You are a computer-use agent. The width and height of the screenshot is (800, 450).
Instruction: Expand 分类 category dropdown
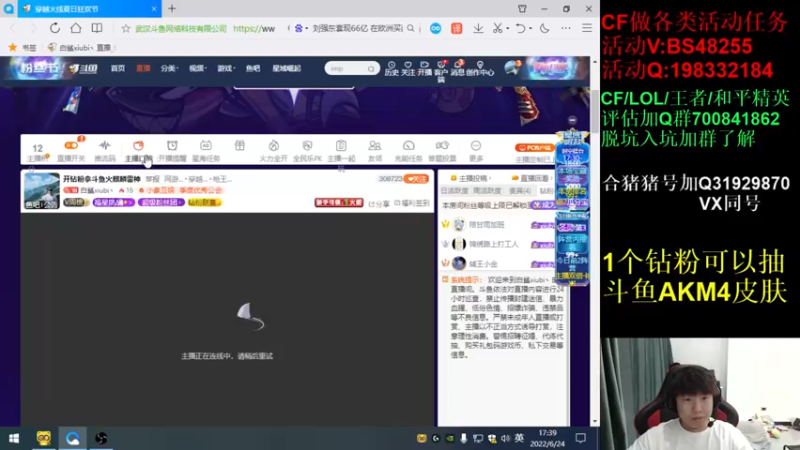coord(169,68)
